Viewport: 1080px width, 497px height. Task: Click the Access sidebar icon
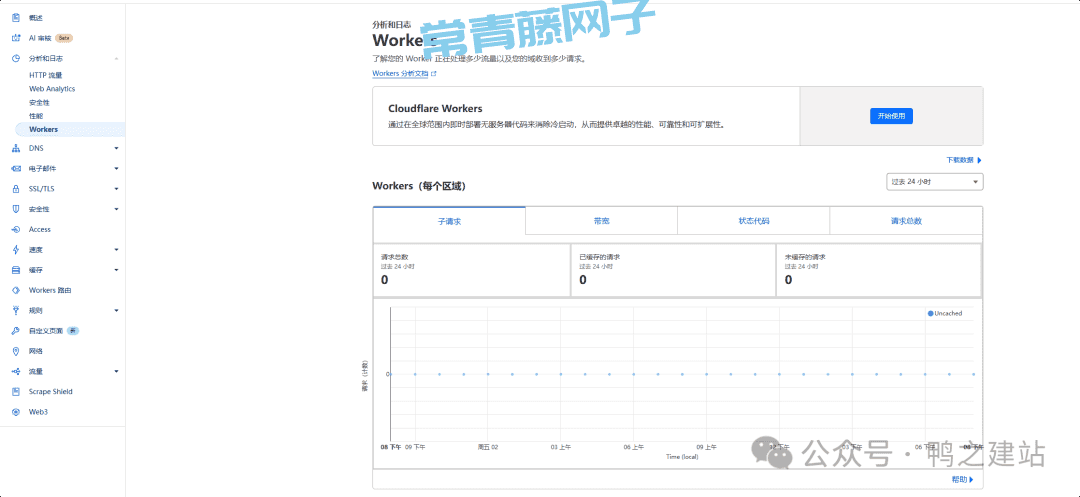(16, 229)
